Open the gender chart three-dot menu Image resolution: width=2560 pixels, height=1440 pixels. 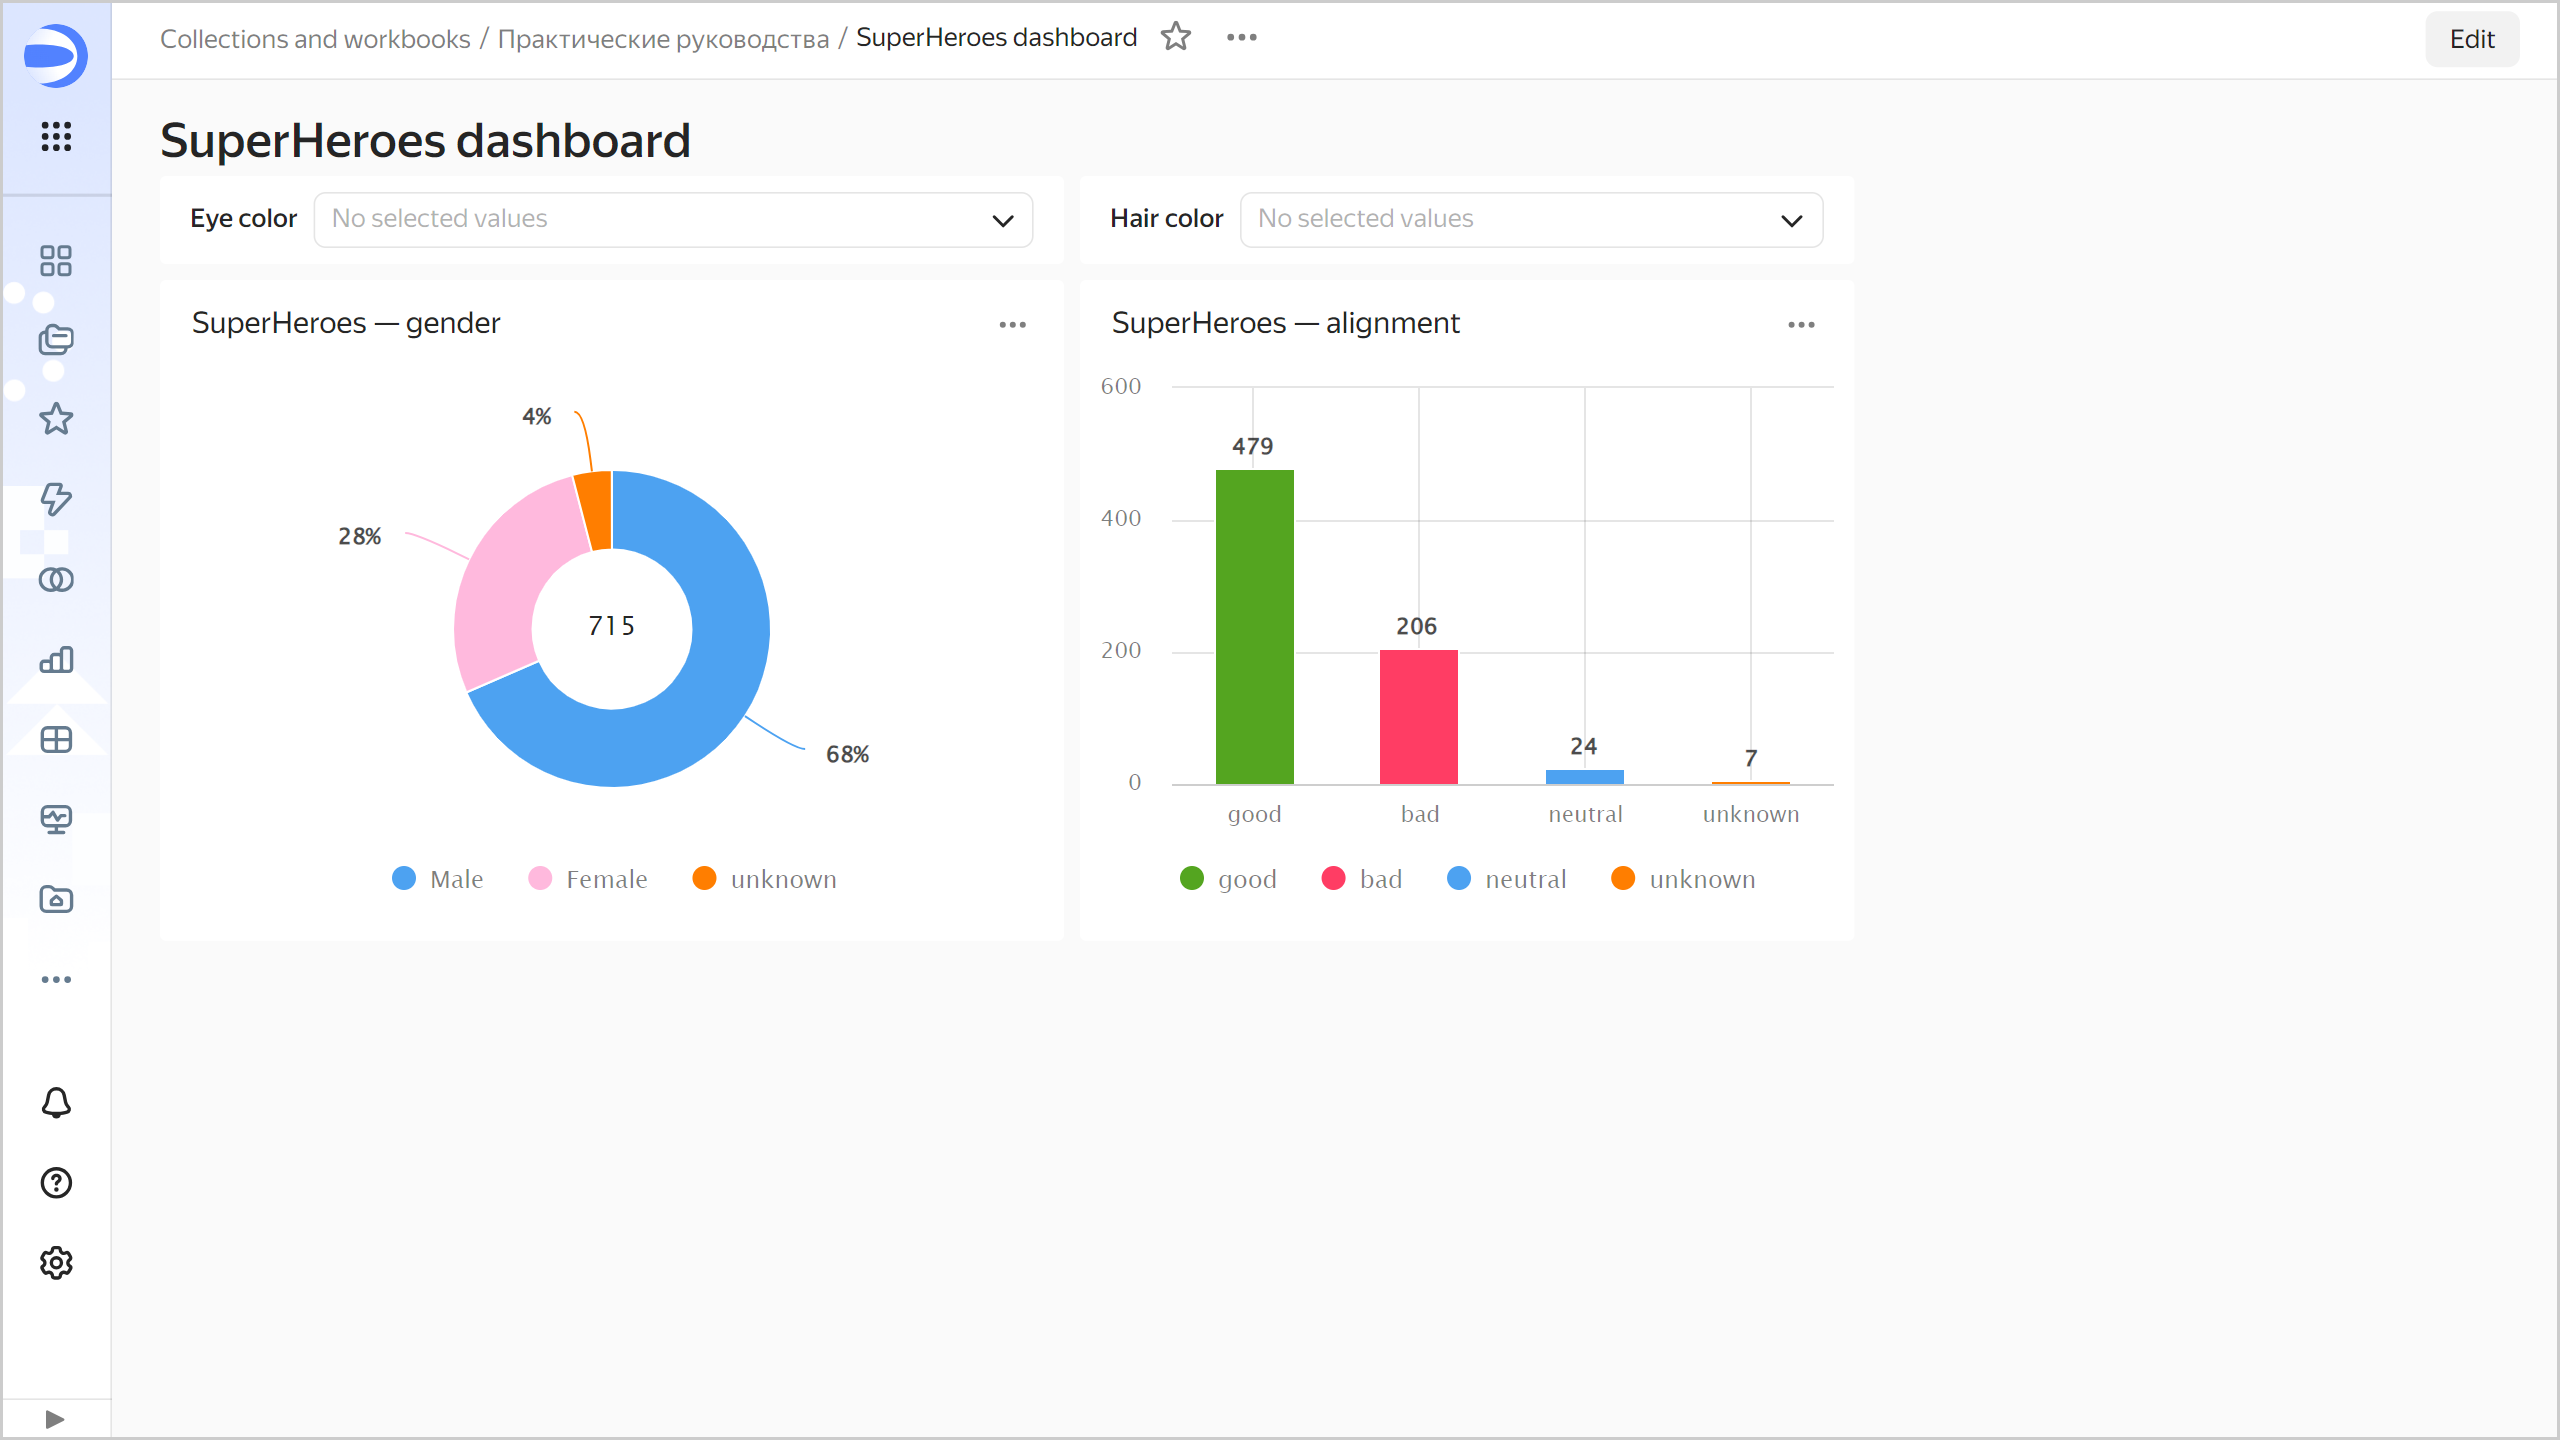(x=1012, y=325)
